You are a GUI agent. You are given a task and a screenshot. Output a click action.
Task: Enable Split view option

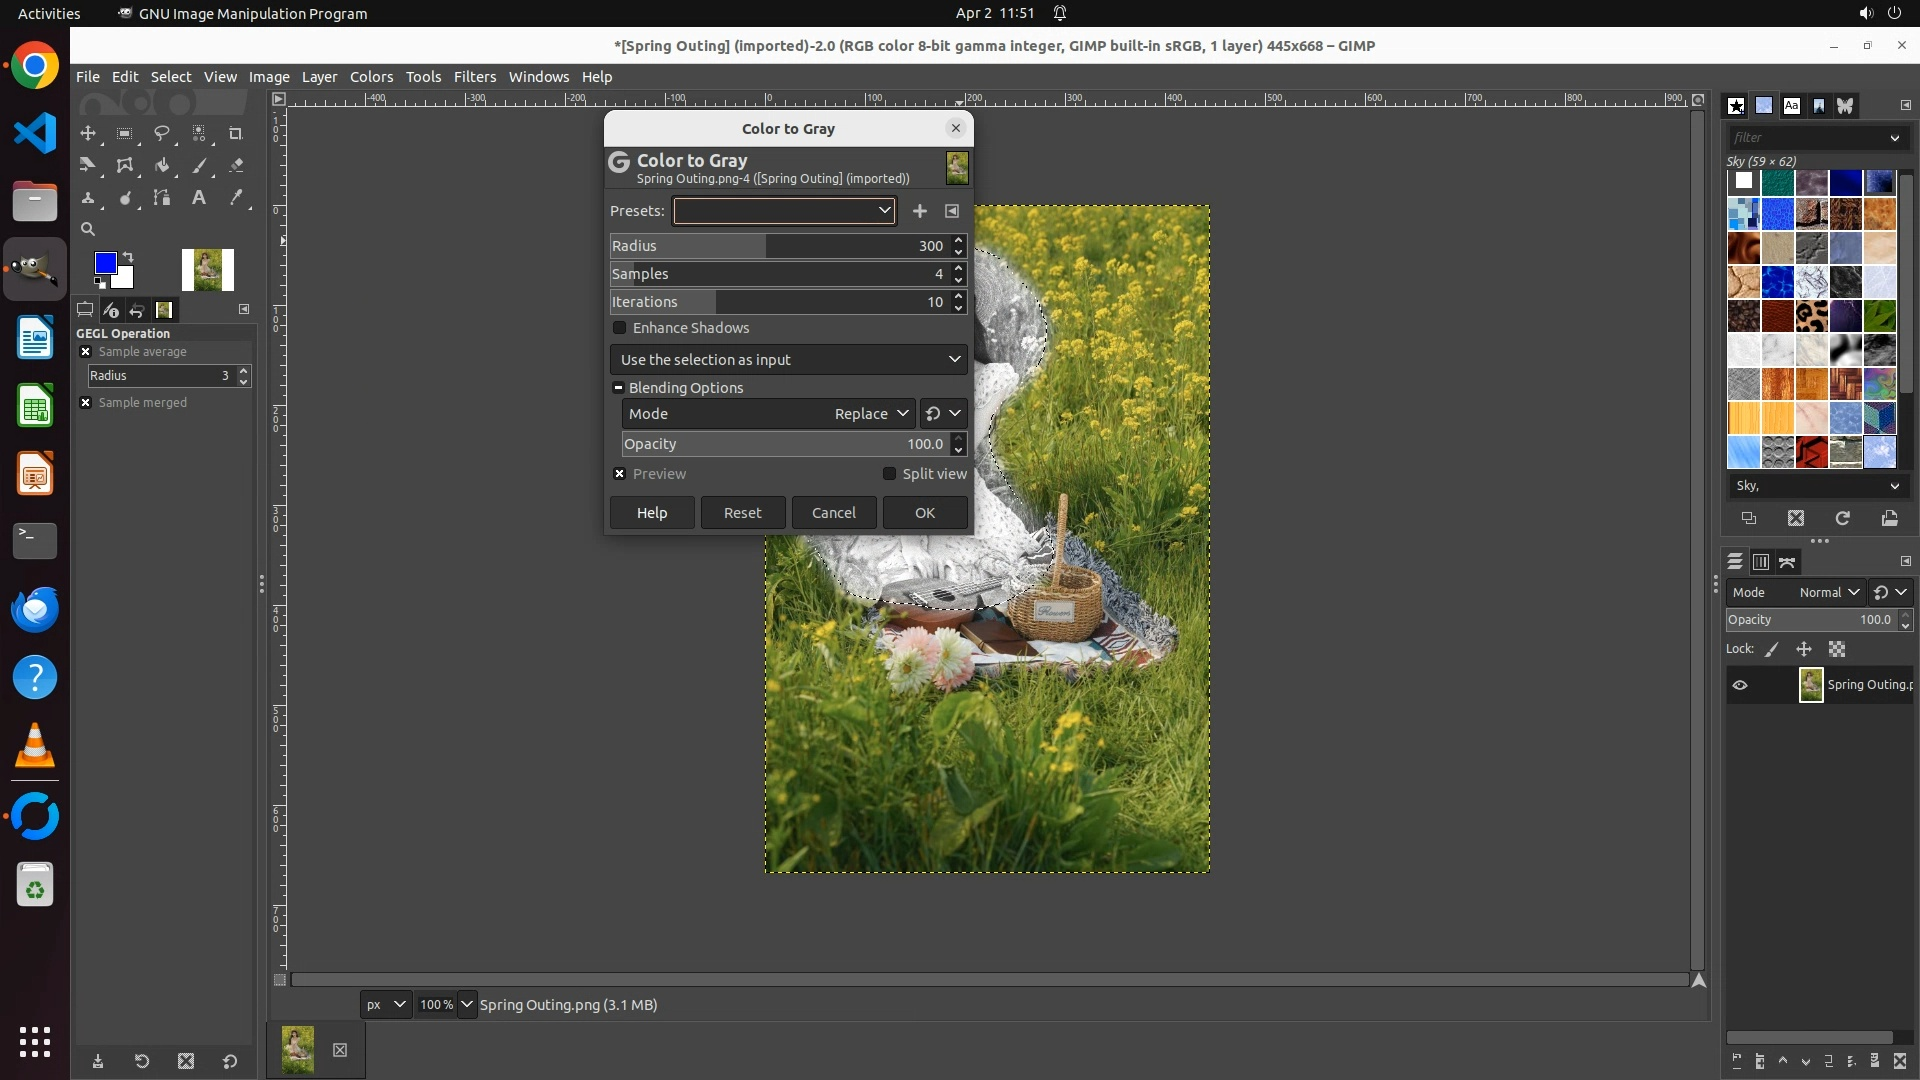pyautogui.click(x=889, y=474)
